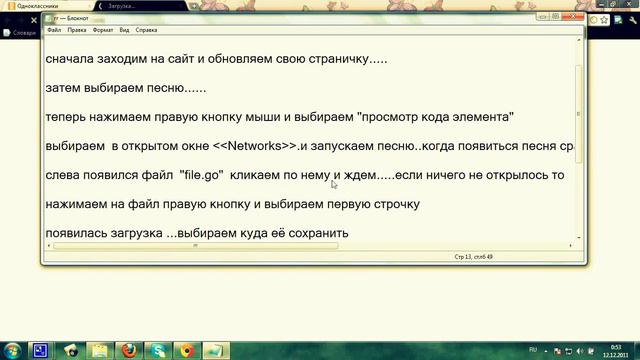Open the Вид menu in Notepad

(124, 30)
